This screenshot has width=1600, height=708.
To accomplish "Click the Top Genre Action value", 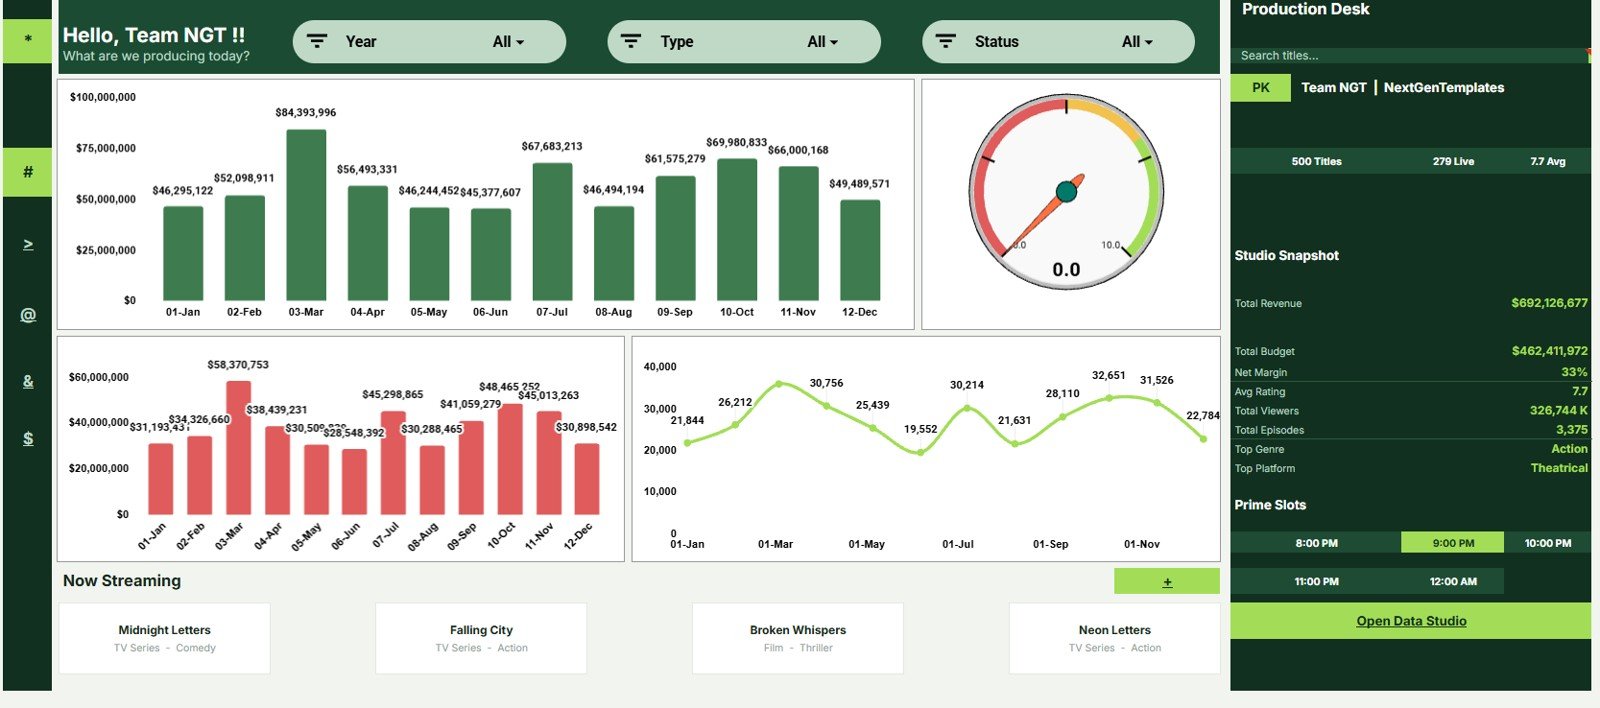I will tap(1569, 449).
